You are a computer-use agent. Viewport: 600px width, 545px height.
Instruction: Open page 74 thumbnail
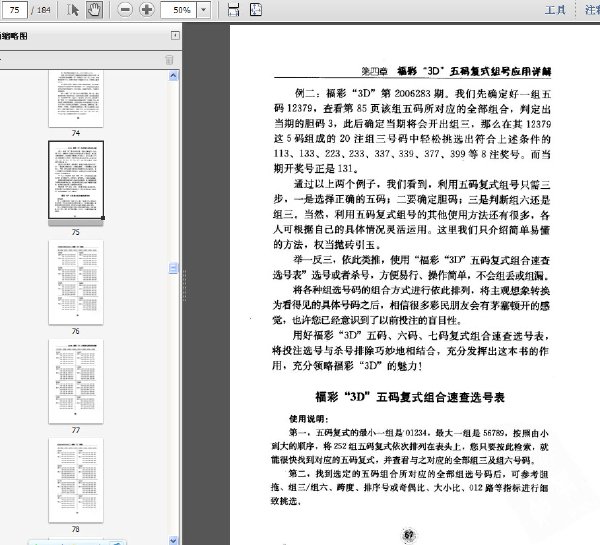coord(76,99)
